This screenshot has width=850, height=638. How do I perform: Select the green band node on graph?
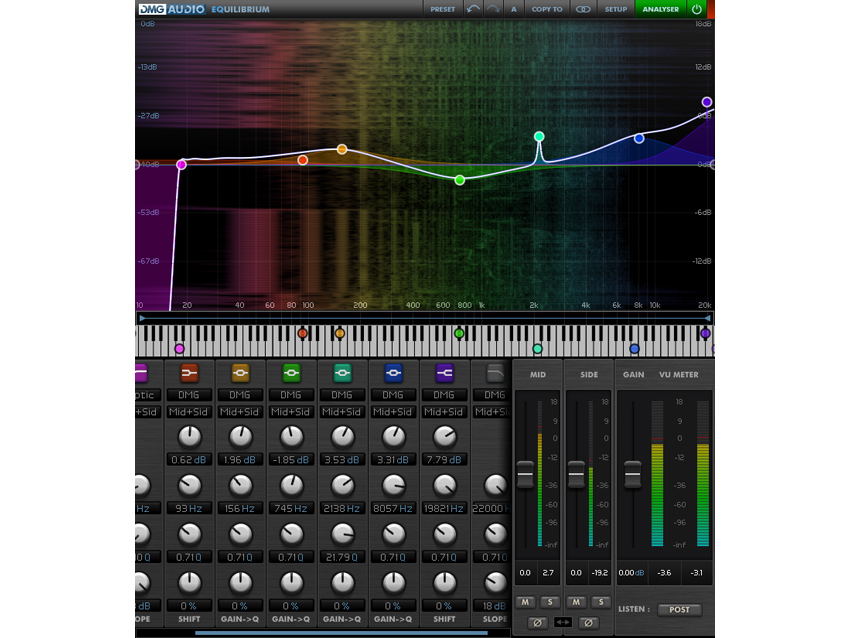pos(460,180)
